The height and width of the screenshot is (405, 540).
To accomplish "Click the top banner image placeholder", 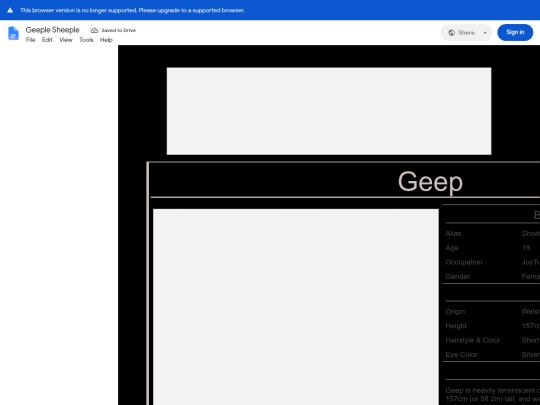I will (x=329, y=111).
